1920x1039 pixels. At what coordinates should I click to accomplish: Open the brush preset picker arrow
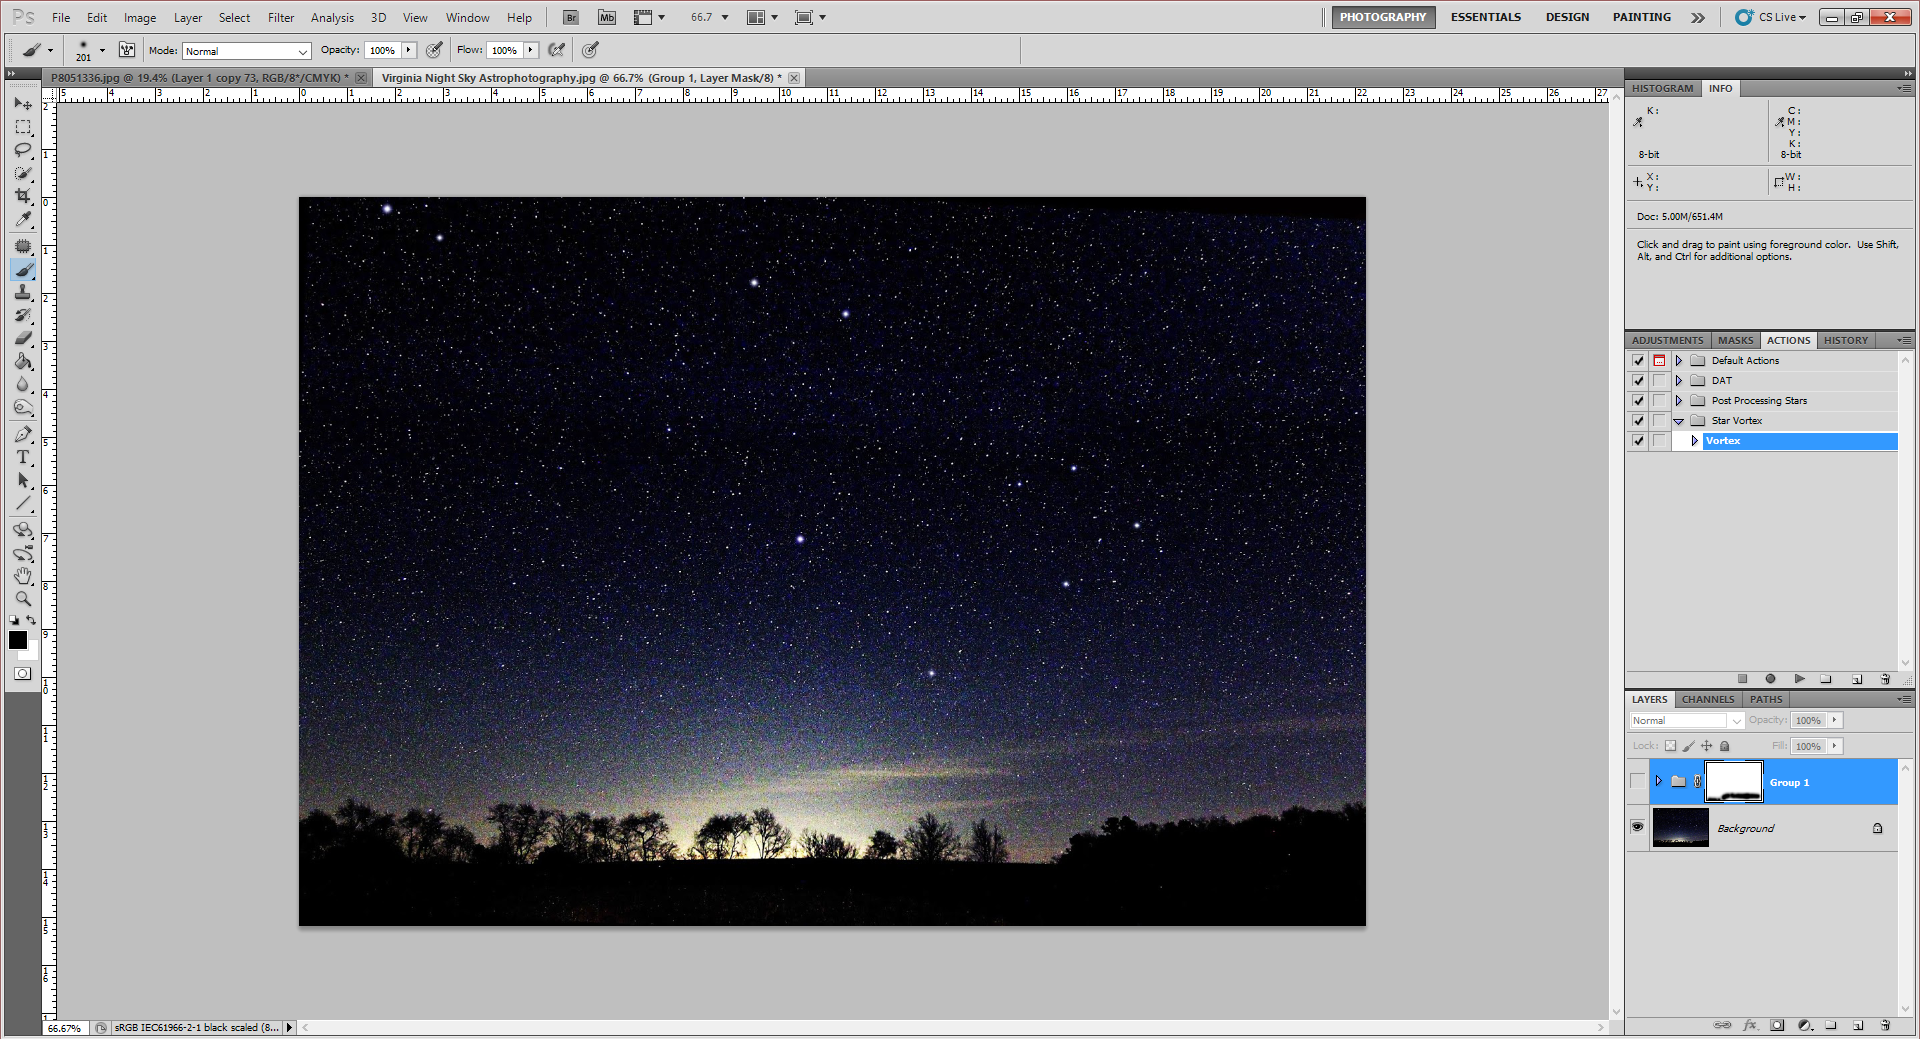point(102,50)
